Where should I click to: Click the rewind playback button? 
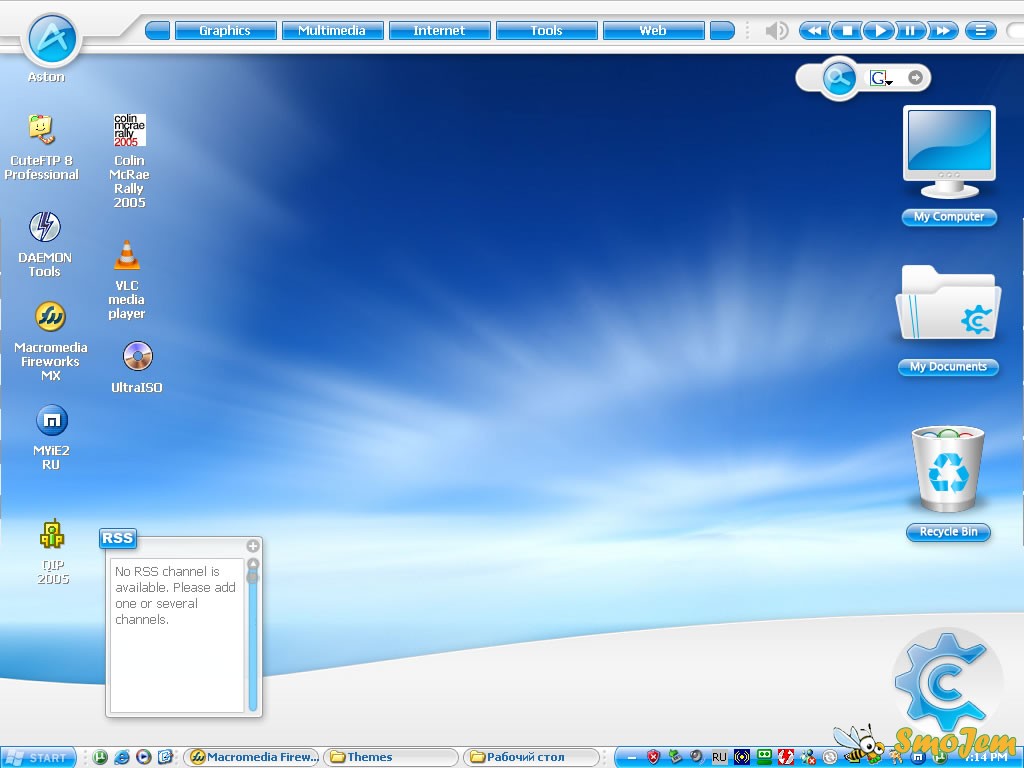click(x=814, y=31)
